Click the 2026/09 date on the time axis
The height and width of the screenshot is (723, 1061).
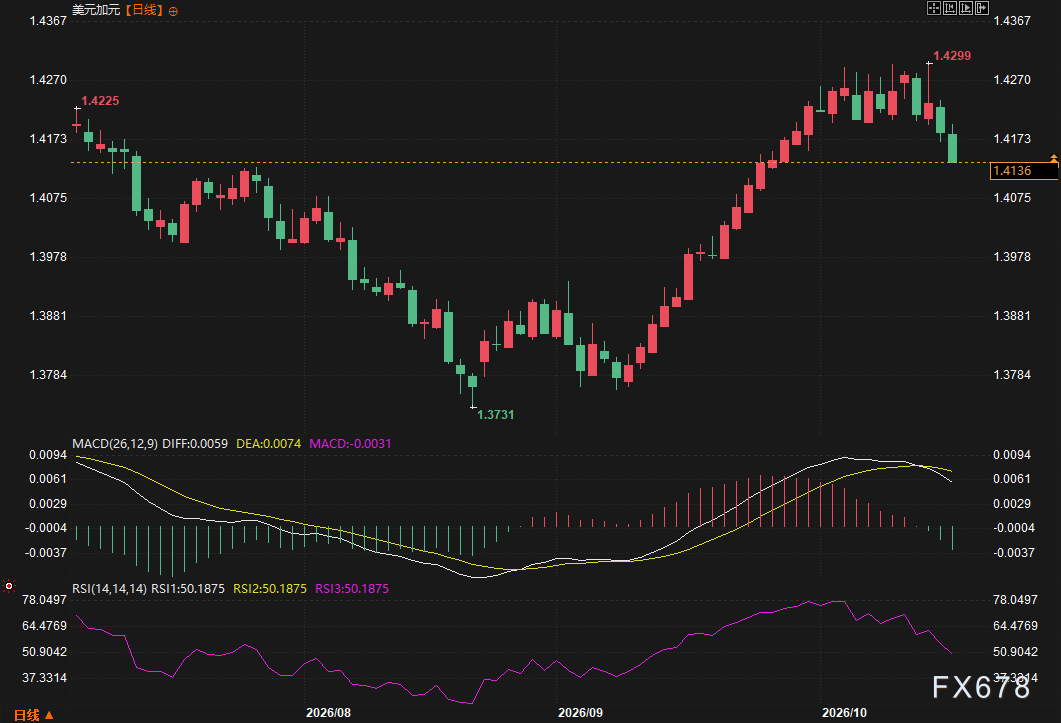click(580, 712)
